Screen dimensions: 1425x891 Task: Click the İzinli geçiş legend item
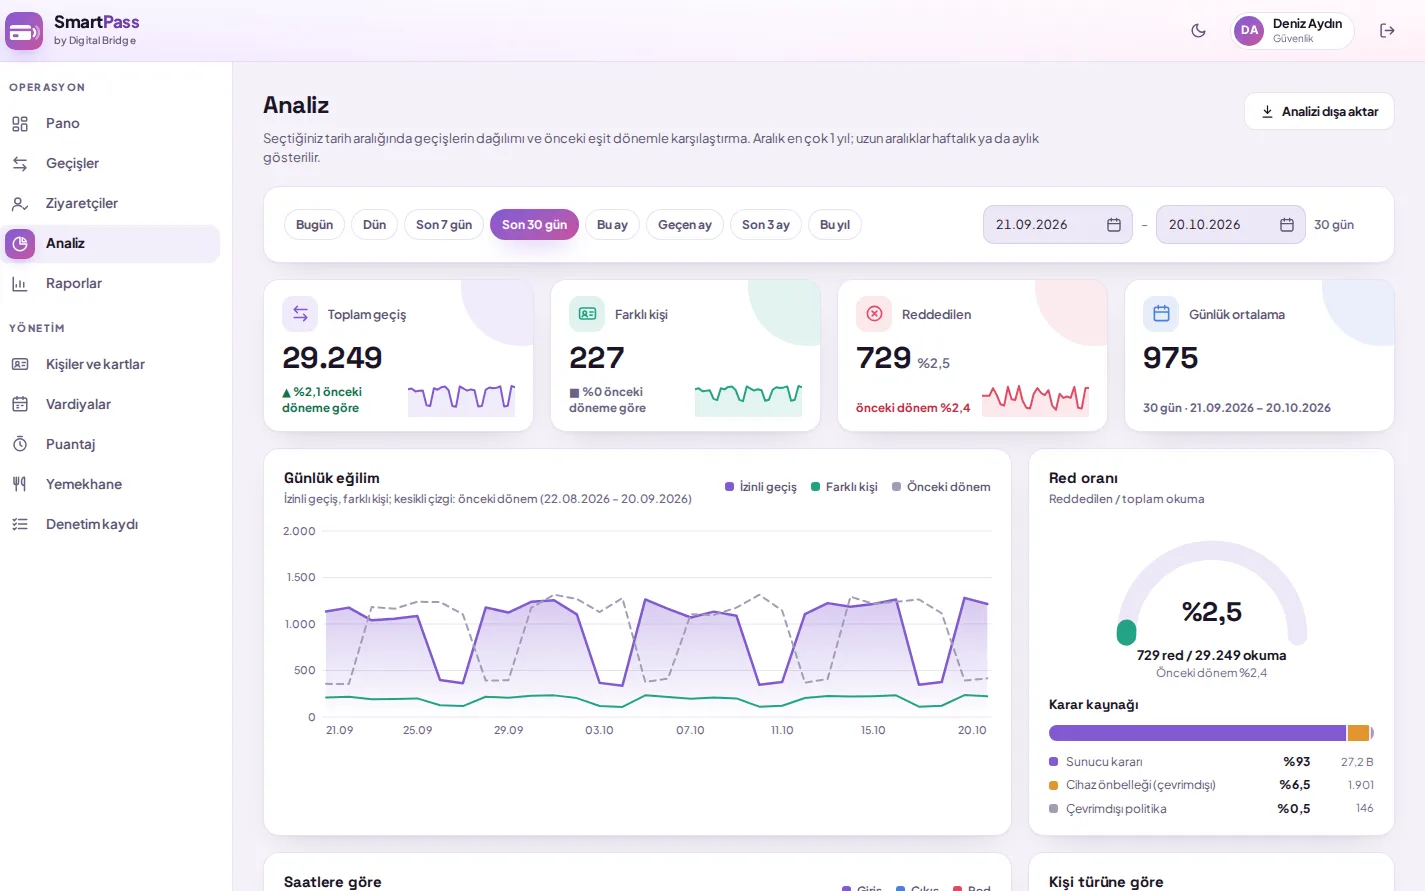[761, 487]
